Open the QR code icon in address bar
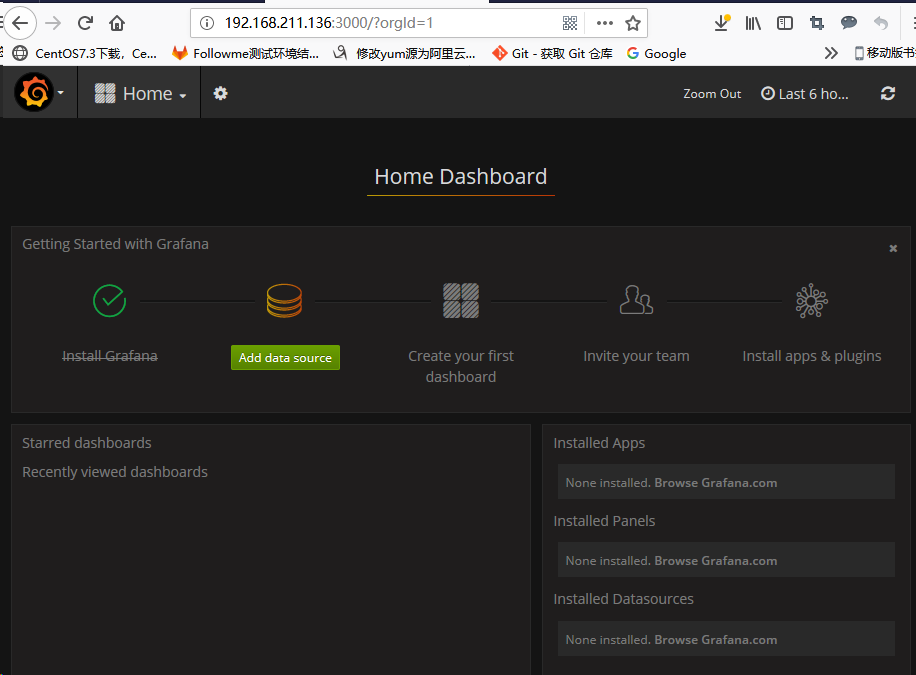Image resolution: width=916 pixels, height=675 pixels. (570, 23)
